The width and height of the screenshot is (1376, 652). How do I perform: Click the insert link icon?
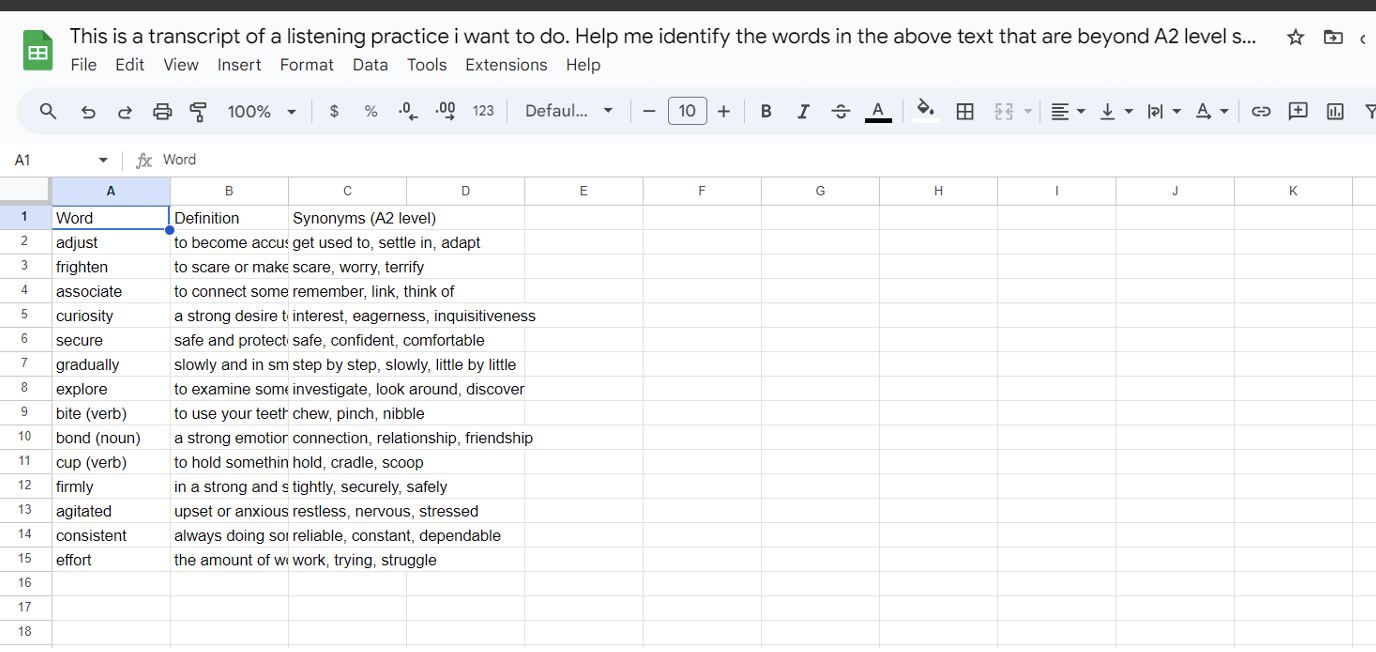(x=1261, y=111)
